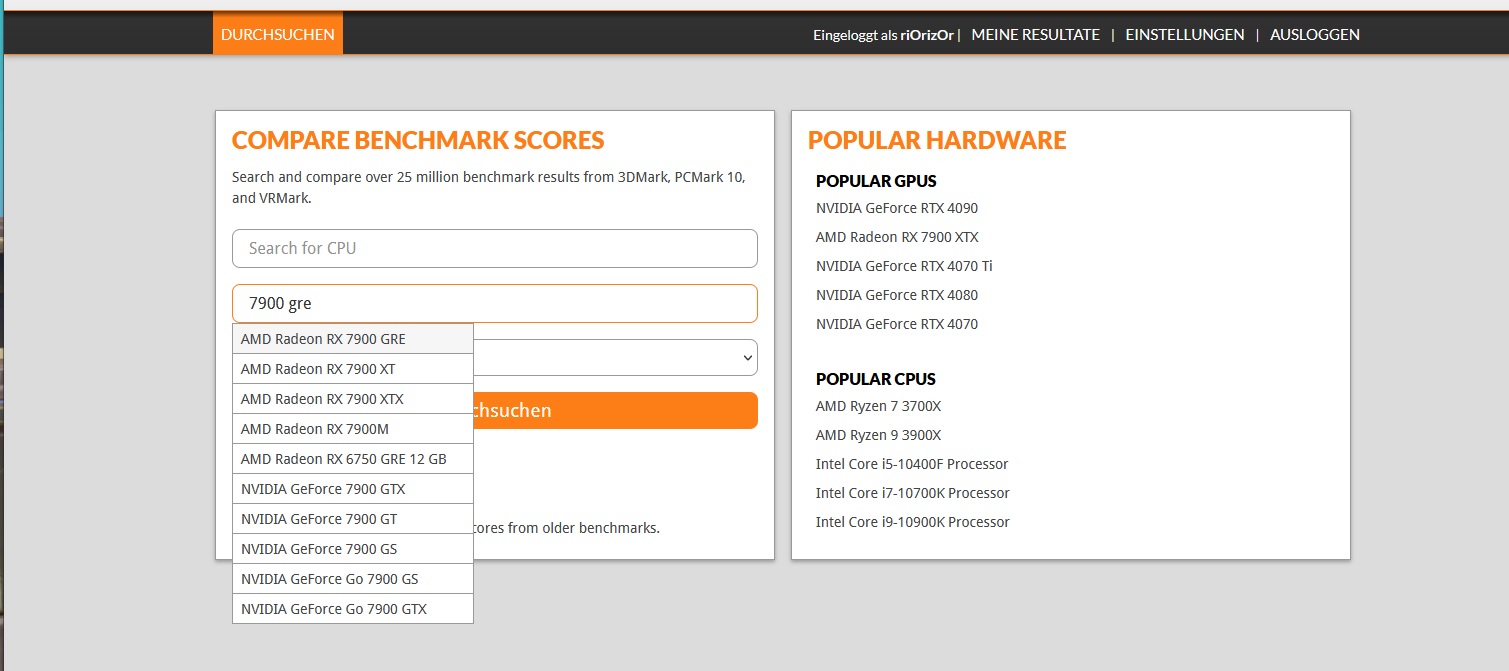1509x671 pixels.
Task: Expand the benchmark selection dropdown
Action: click(x=615, y=357)
